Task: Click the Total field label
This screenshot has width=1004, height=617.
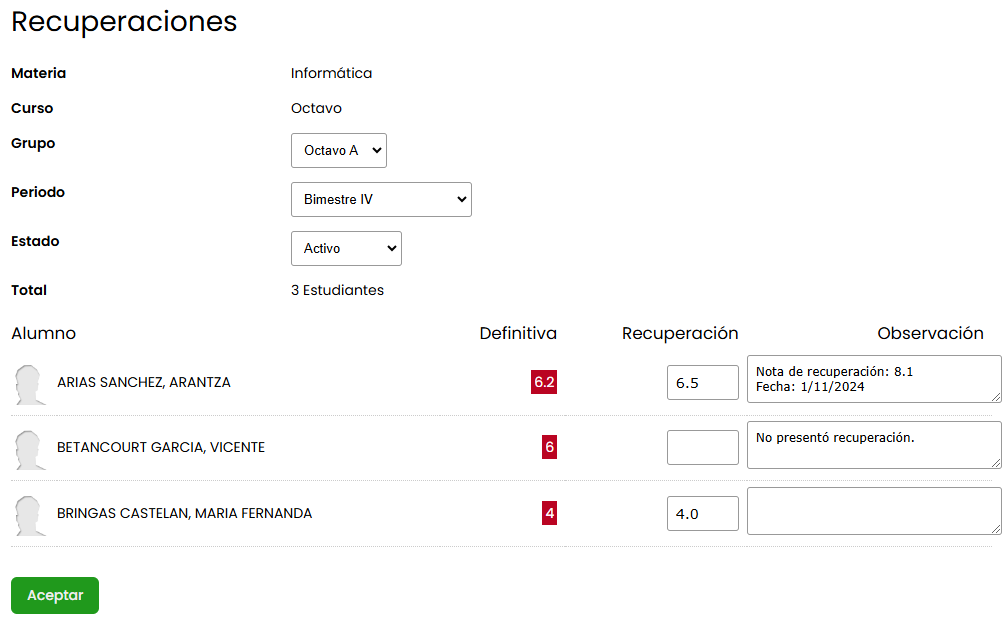Action: click(29, 290)
